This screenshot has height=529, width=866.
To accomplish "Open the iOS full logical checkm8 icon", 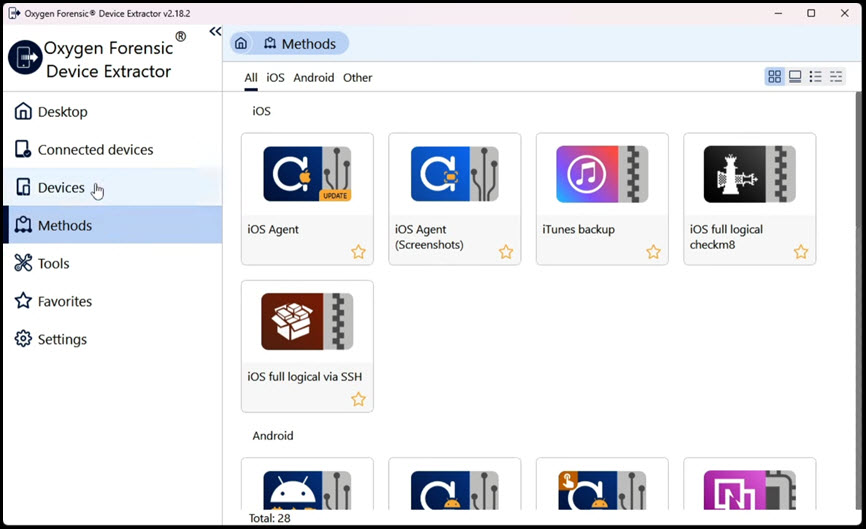I will 749,174.
